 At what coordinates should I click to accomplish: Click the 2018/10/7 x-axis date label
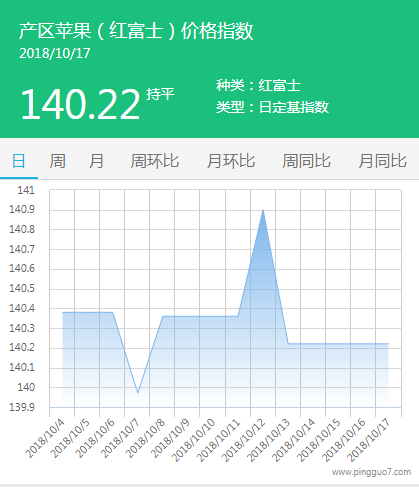[x=120, y=439]
